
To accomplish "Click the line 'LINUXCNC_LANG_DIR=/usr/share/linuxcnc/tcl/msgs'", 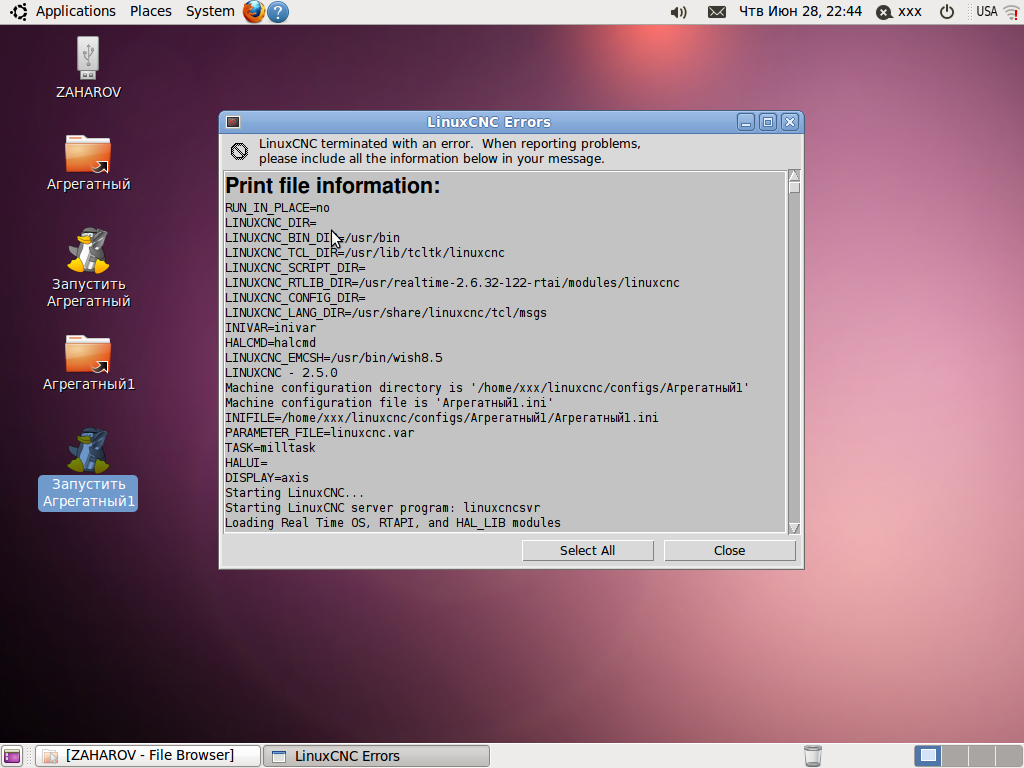I will coord(386,313).
